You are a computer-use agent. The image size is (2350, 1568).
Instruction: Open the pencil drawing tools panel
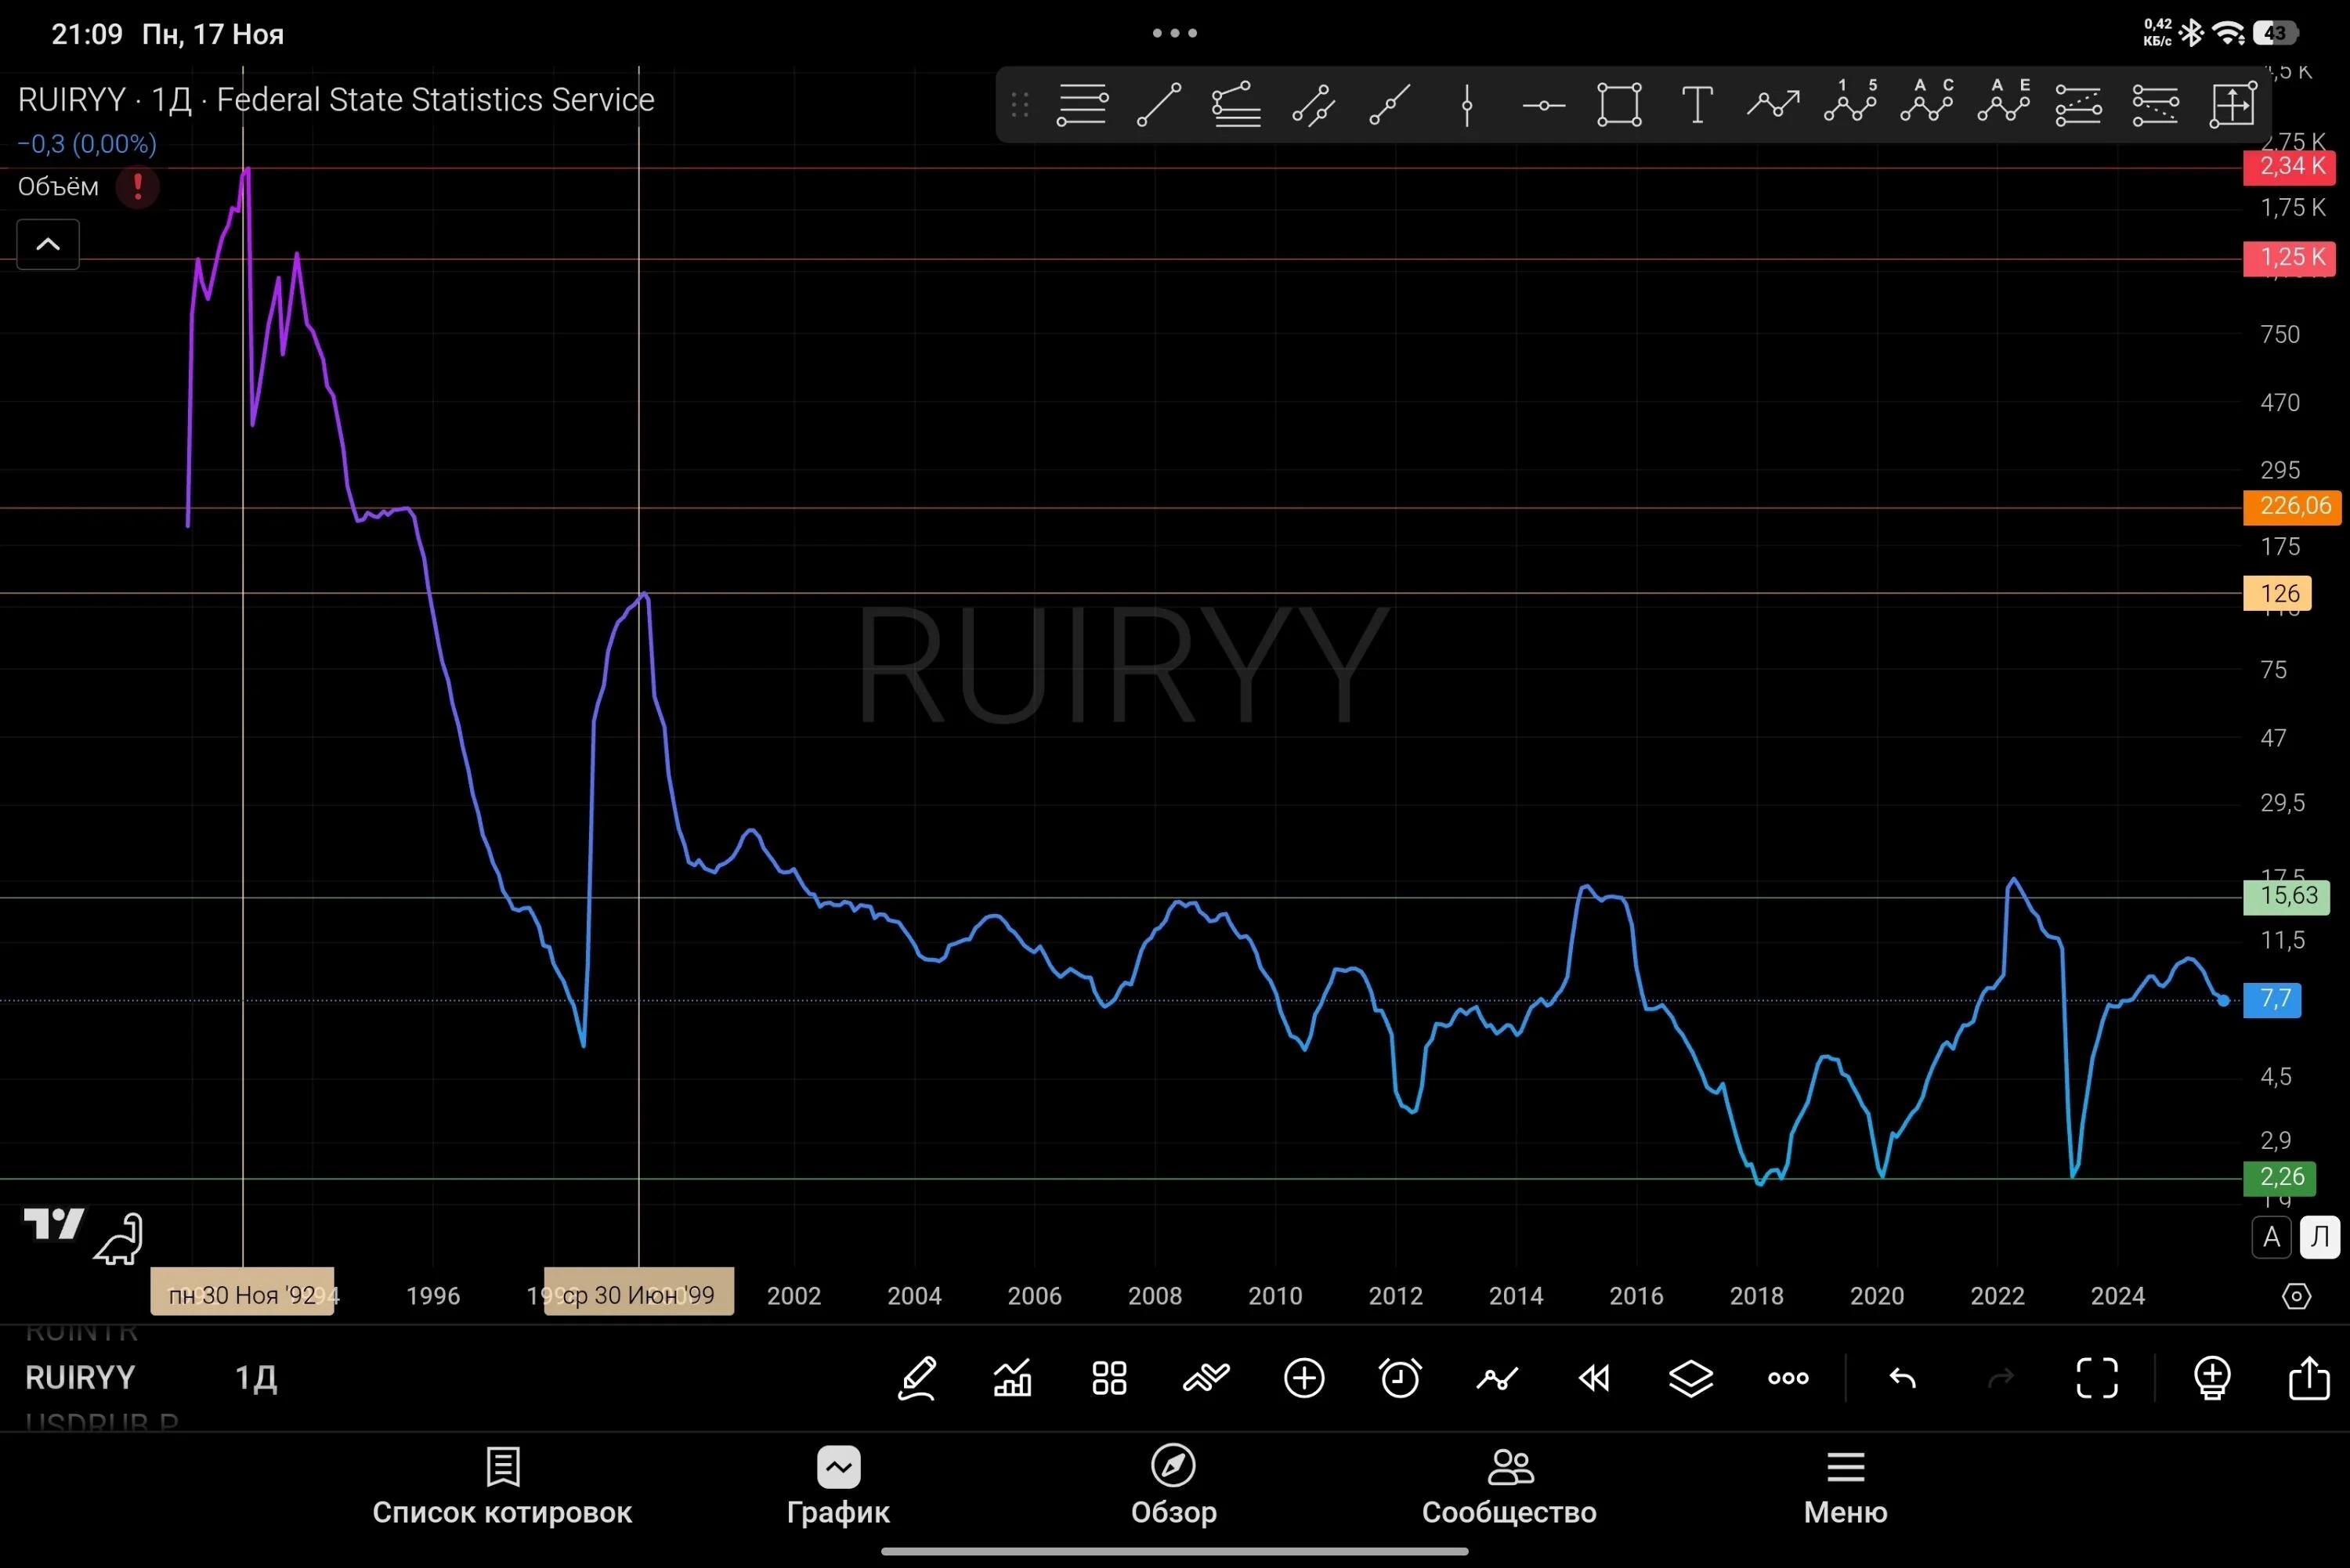917,1378
